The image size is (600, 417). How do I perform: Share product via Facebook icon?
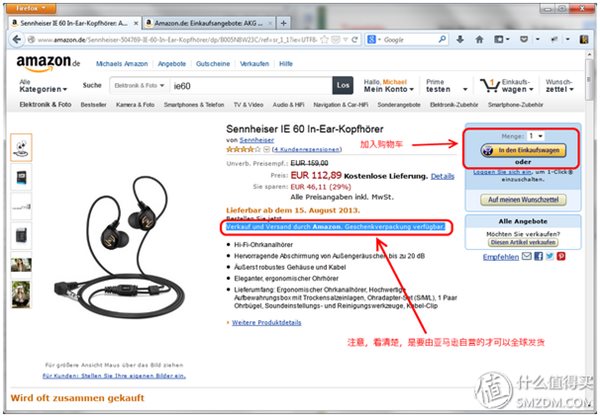click(538, 256)
